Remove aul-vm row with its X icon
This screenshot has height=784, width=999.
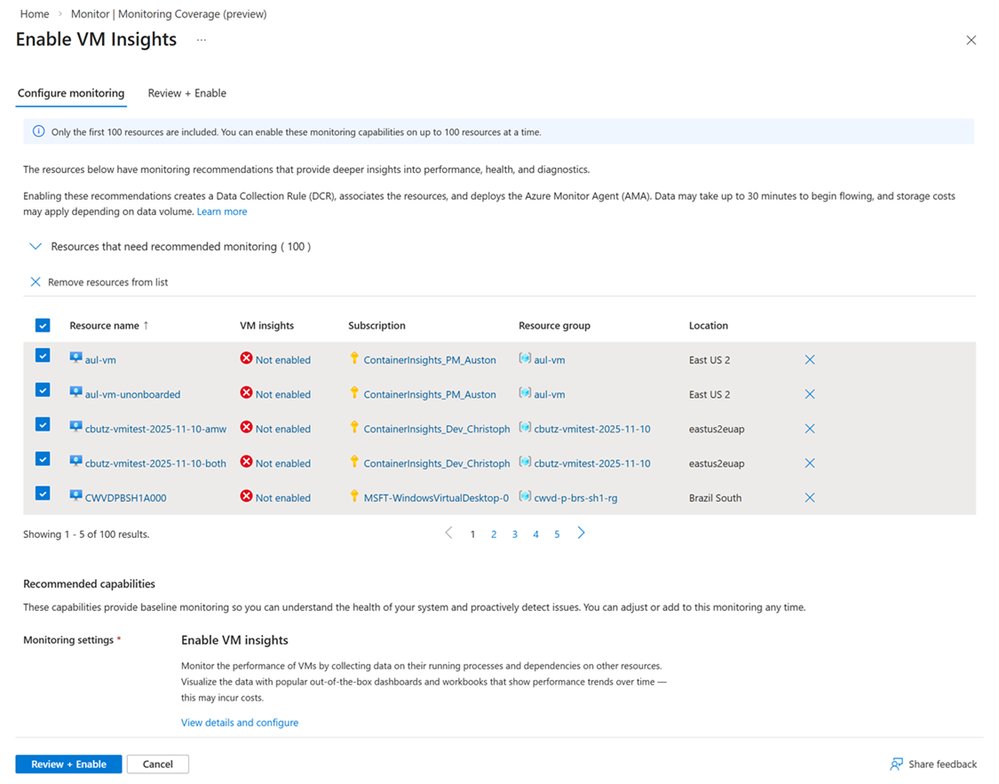coord(810,360)
